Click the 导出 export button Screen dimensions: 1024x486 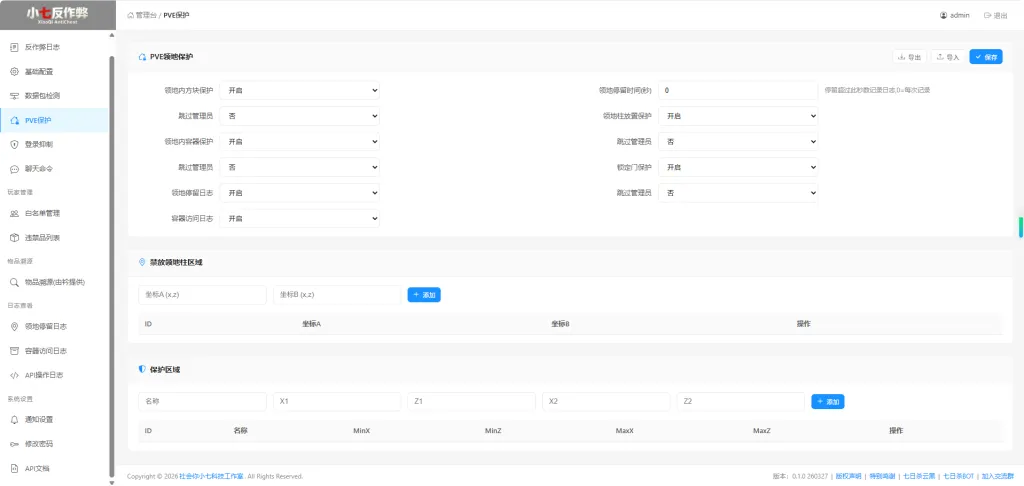click(909, 57)
